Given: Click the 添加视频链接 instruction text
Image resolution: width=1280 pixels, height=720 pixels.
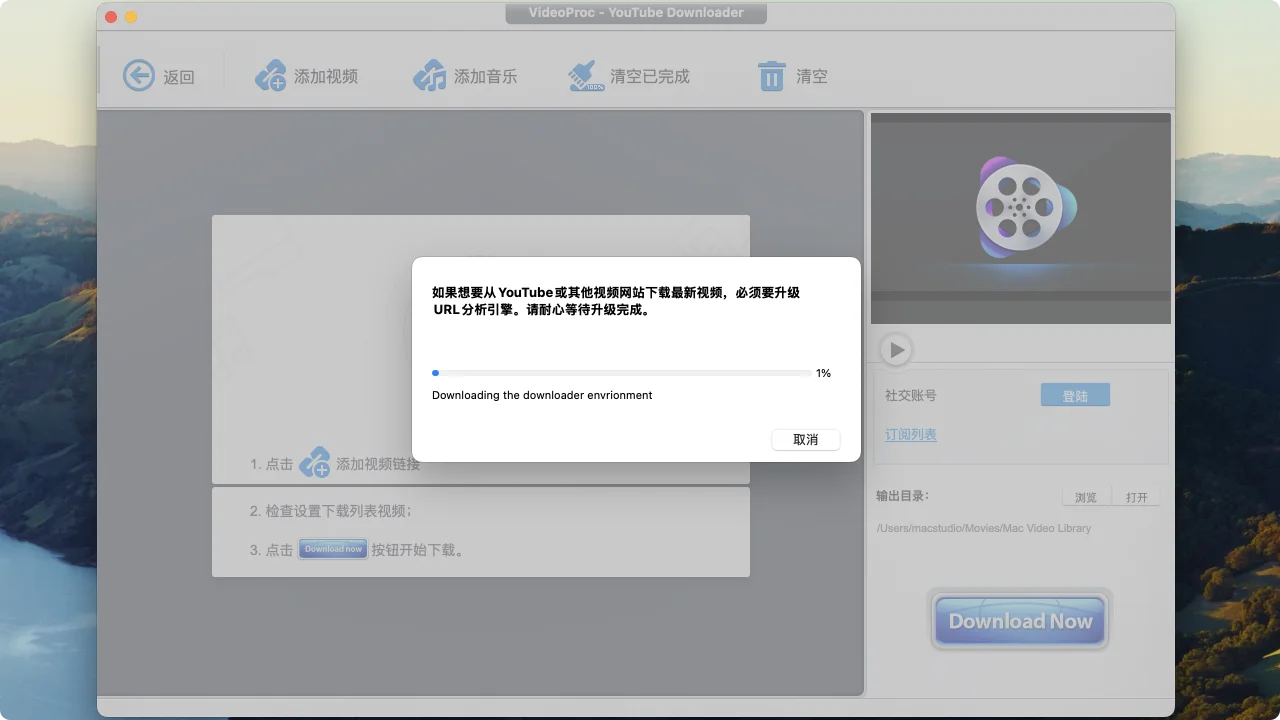Looking at the screenshot, I should pyautogui.click(x=378, y=464).
